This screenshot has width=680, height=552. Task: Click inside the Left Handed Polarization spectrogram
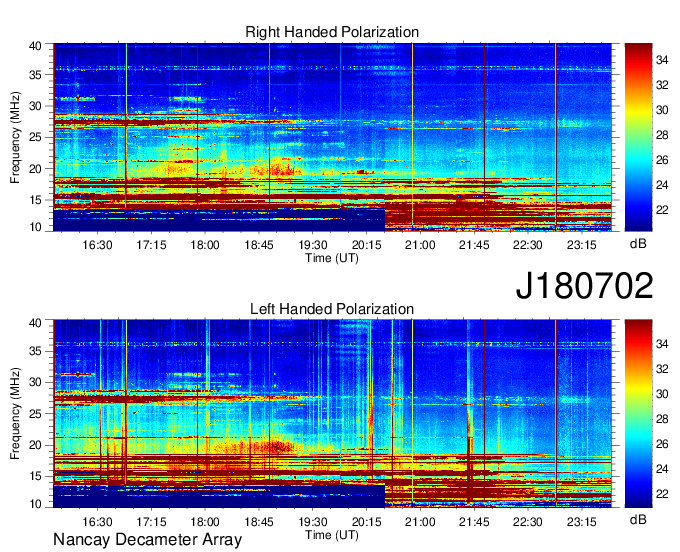tap(332, 414)
